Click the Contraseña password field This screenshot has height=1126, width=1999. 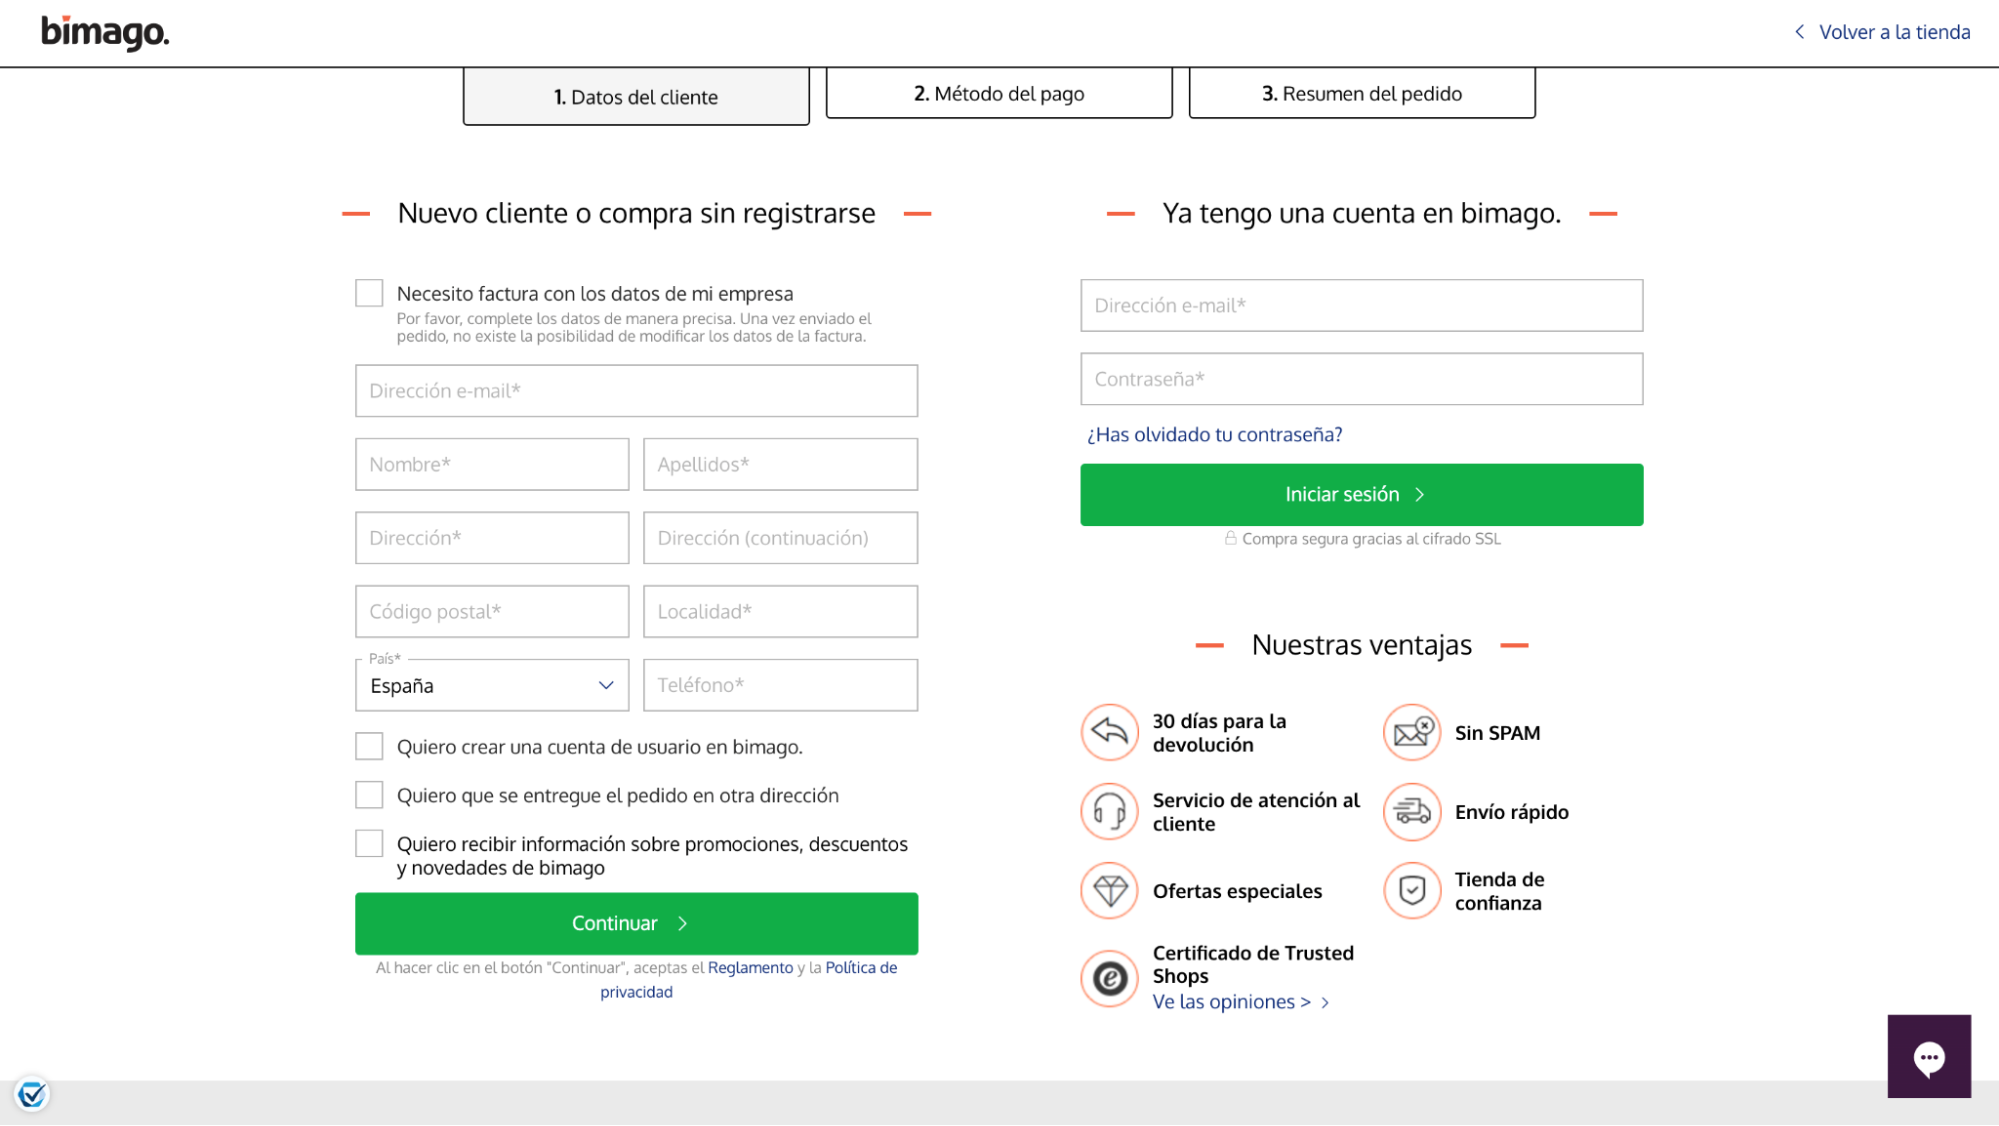click(1361, 379)
